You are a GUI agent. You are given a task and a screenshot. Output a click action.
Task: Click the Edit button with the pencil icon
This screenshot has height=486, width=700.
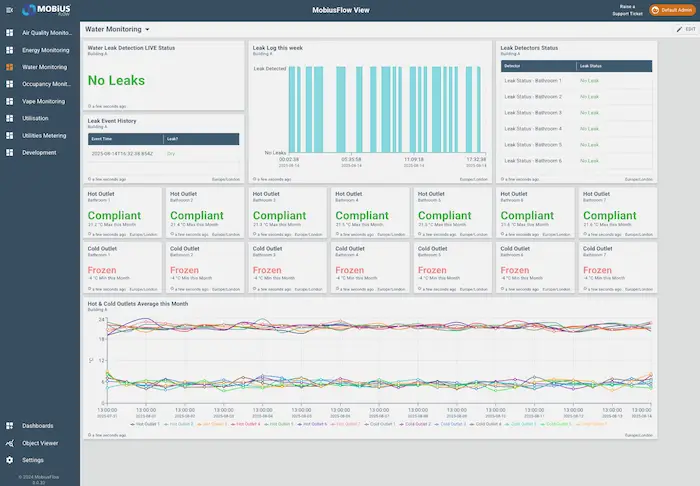(686, 29)
